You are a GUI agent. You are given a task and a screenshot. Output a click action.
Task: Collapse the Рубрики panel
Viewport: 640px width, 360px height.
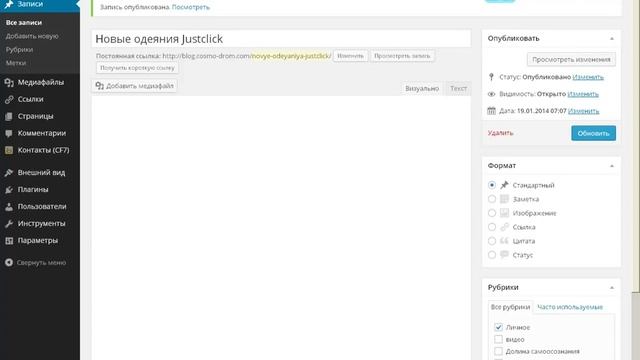tap(612, 288)
